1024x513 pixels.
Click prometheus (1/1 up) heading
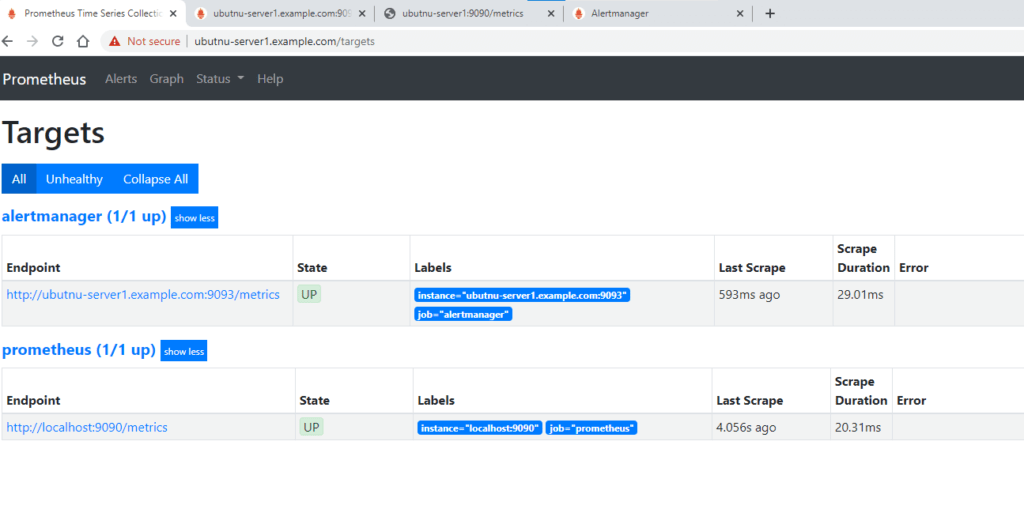(79, 350)
